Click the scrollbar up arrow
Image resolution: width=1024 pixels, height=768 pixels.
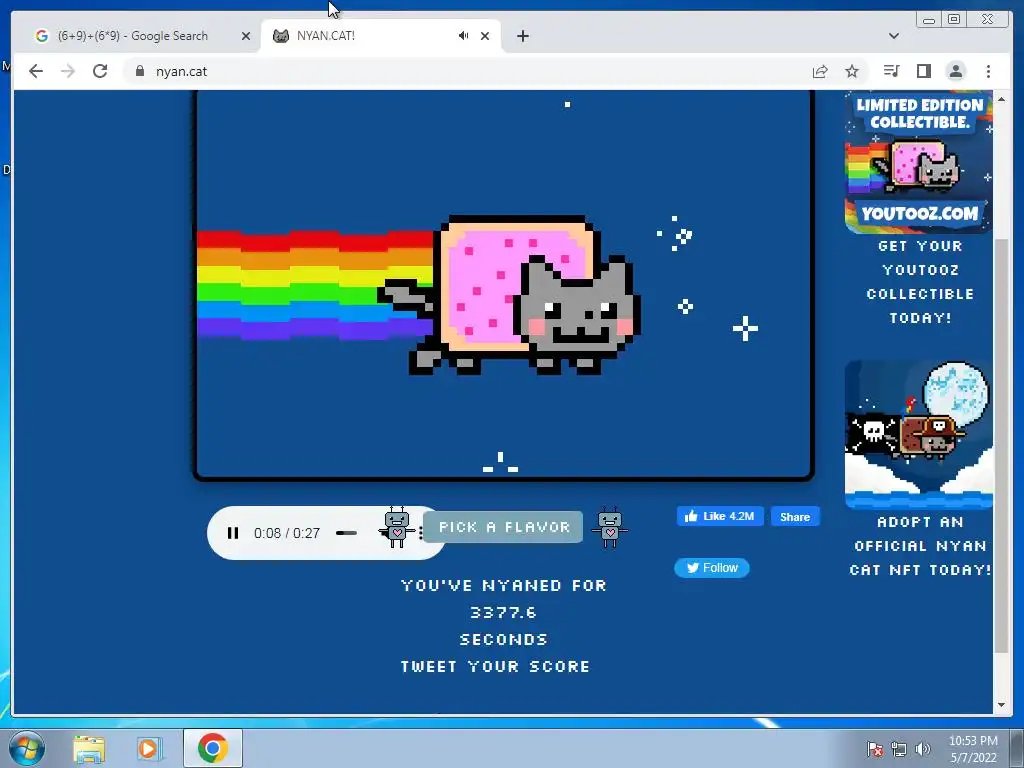[x=1001, y=99]
